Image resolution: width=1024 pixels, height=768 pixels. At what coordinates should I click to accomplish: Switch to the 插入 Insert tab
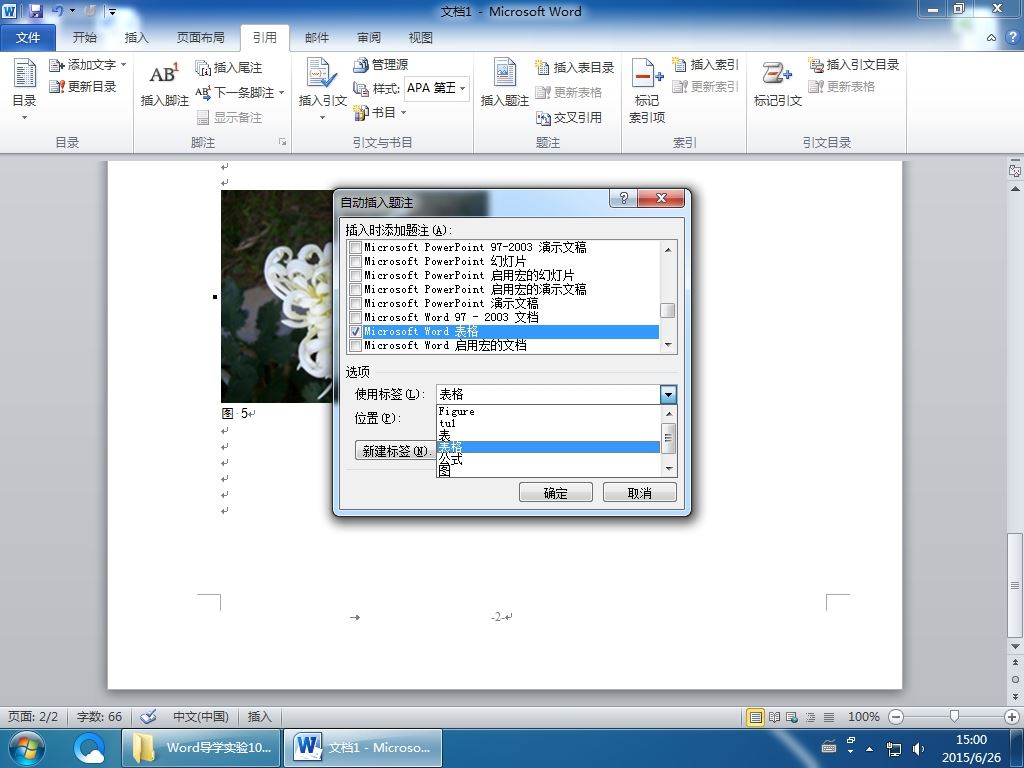(x=136, y=37)
